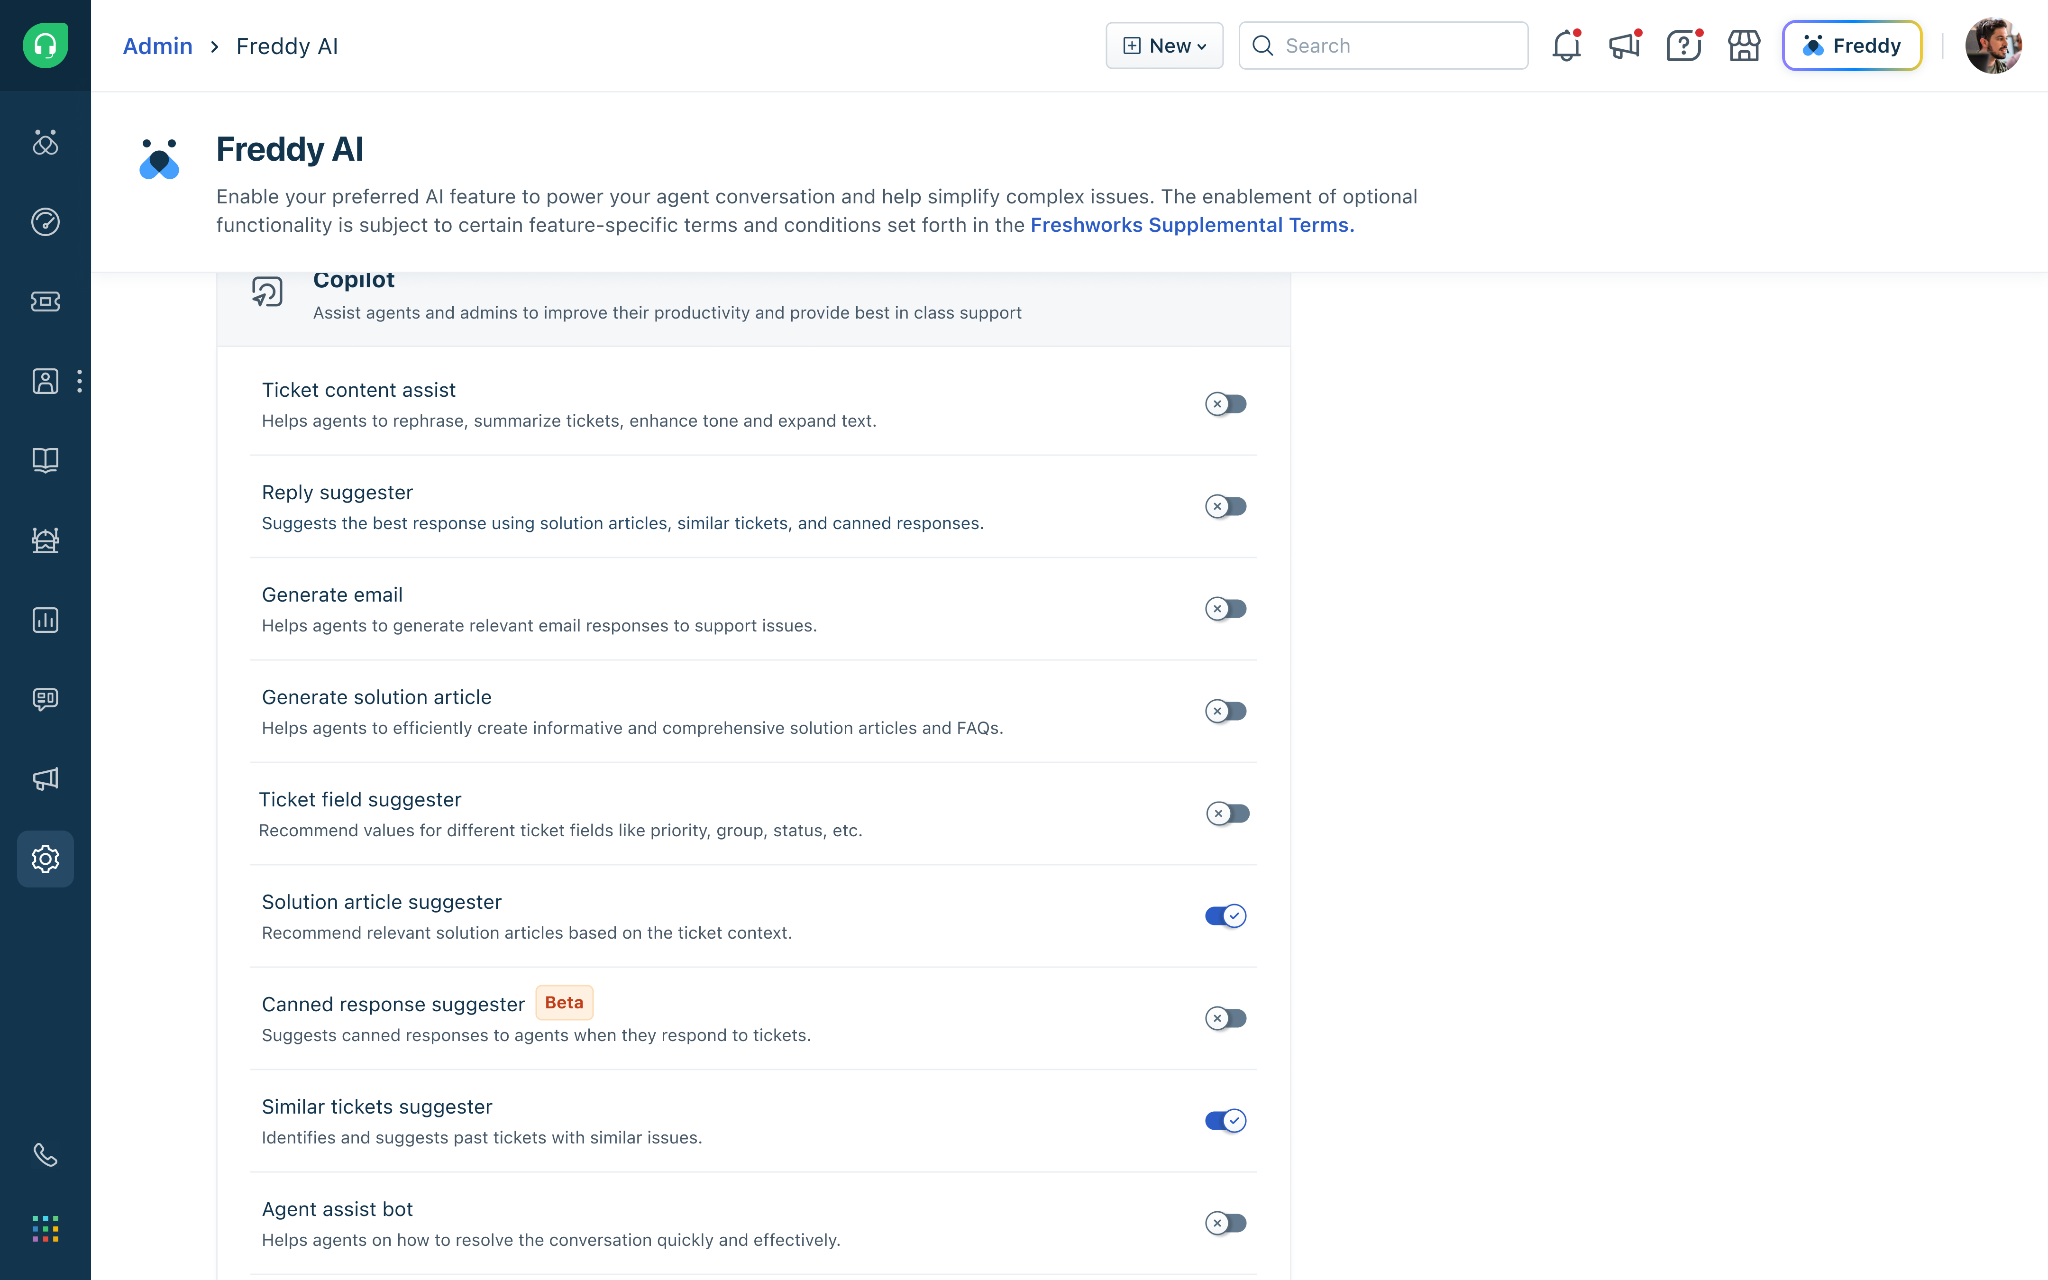This screenshot has height=1280, width=2048.
Task: Open Contacts icon in sidebar
Action: click(45, 381)
